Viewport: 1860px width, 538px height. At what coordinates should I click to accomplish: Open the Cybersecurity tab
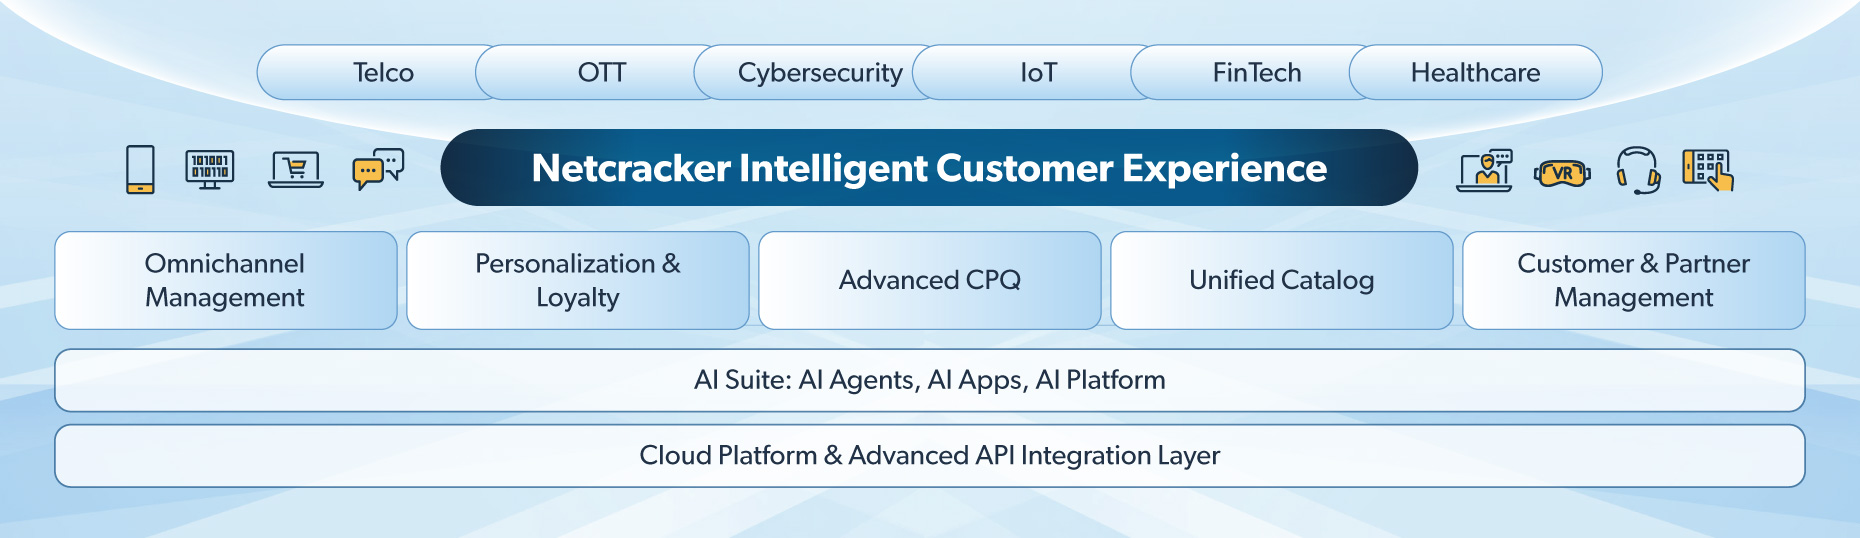tap(820, 72)
